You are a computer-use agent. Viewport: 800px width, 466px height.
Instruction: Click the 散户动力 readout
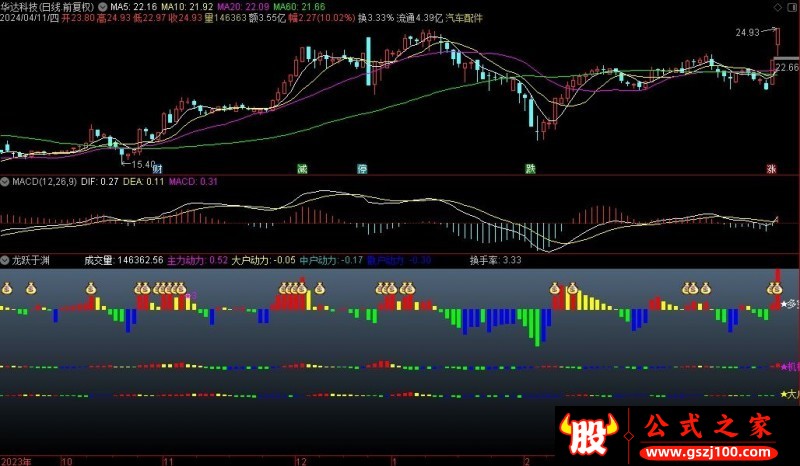(x=399, y=260)
